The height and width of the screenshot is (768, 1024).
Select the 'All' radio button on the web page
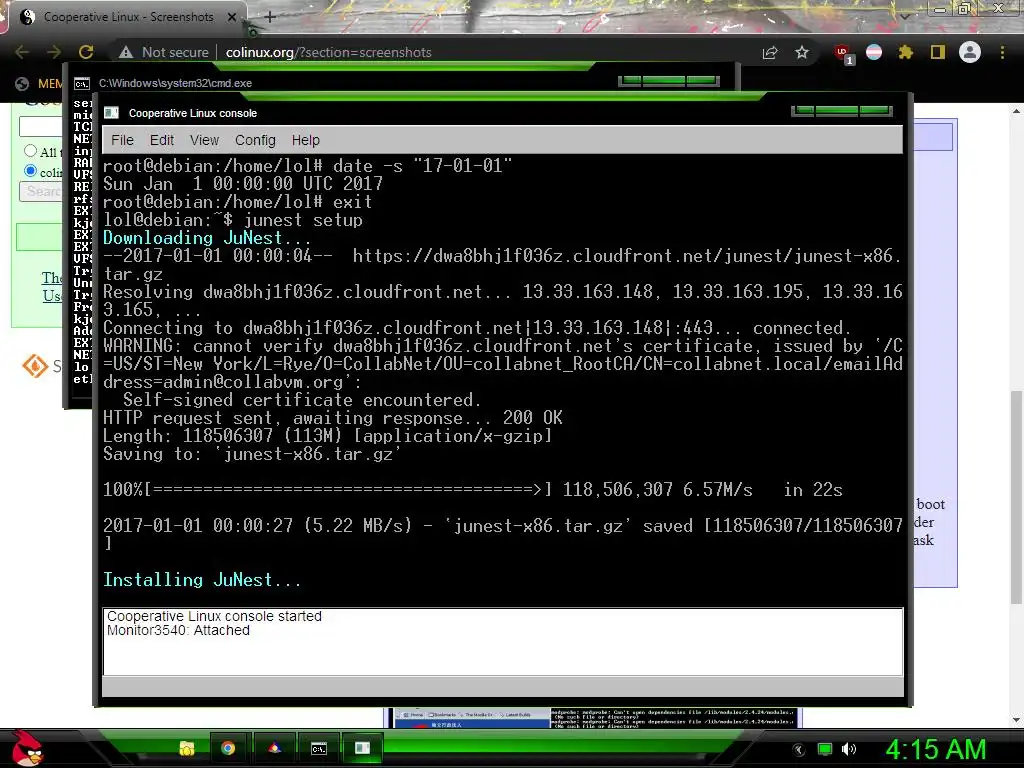coord(30,151)
